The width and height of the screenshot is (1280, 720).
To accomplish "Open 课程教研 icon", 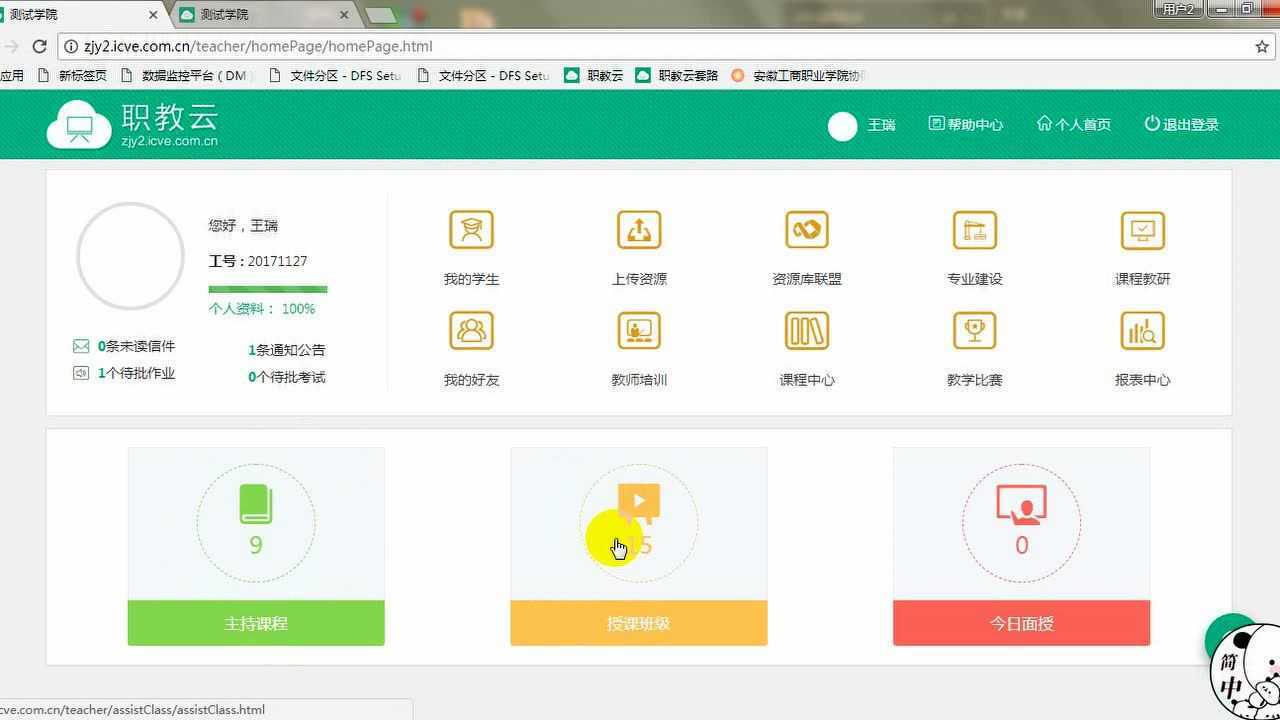I will tap(1142, 230).
